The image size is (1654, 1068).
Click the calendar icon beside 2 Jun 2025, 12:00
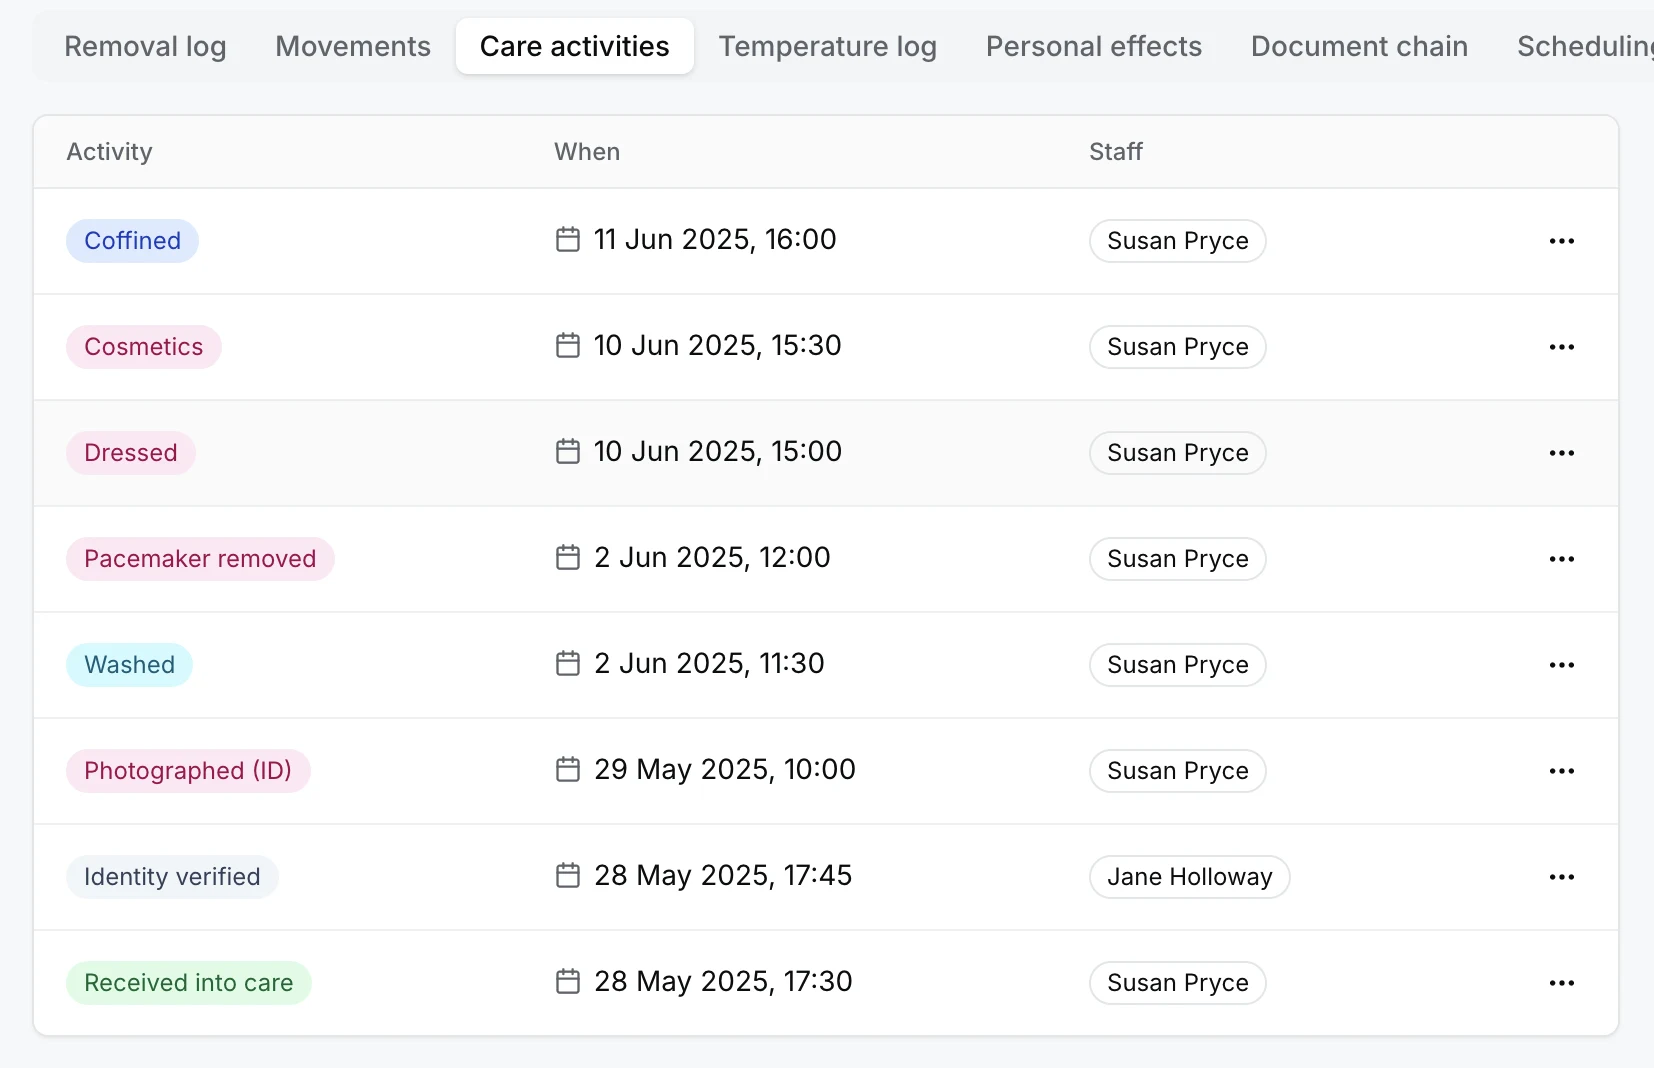pyautogui.click(x=568, y=558)
